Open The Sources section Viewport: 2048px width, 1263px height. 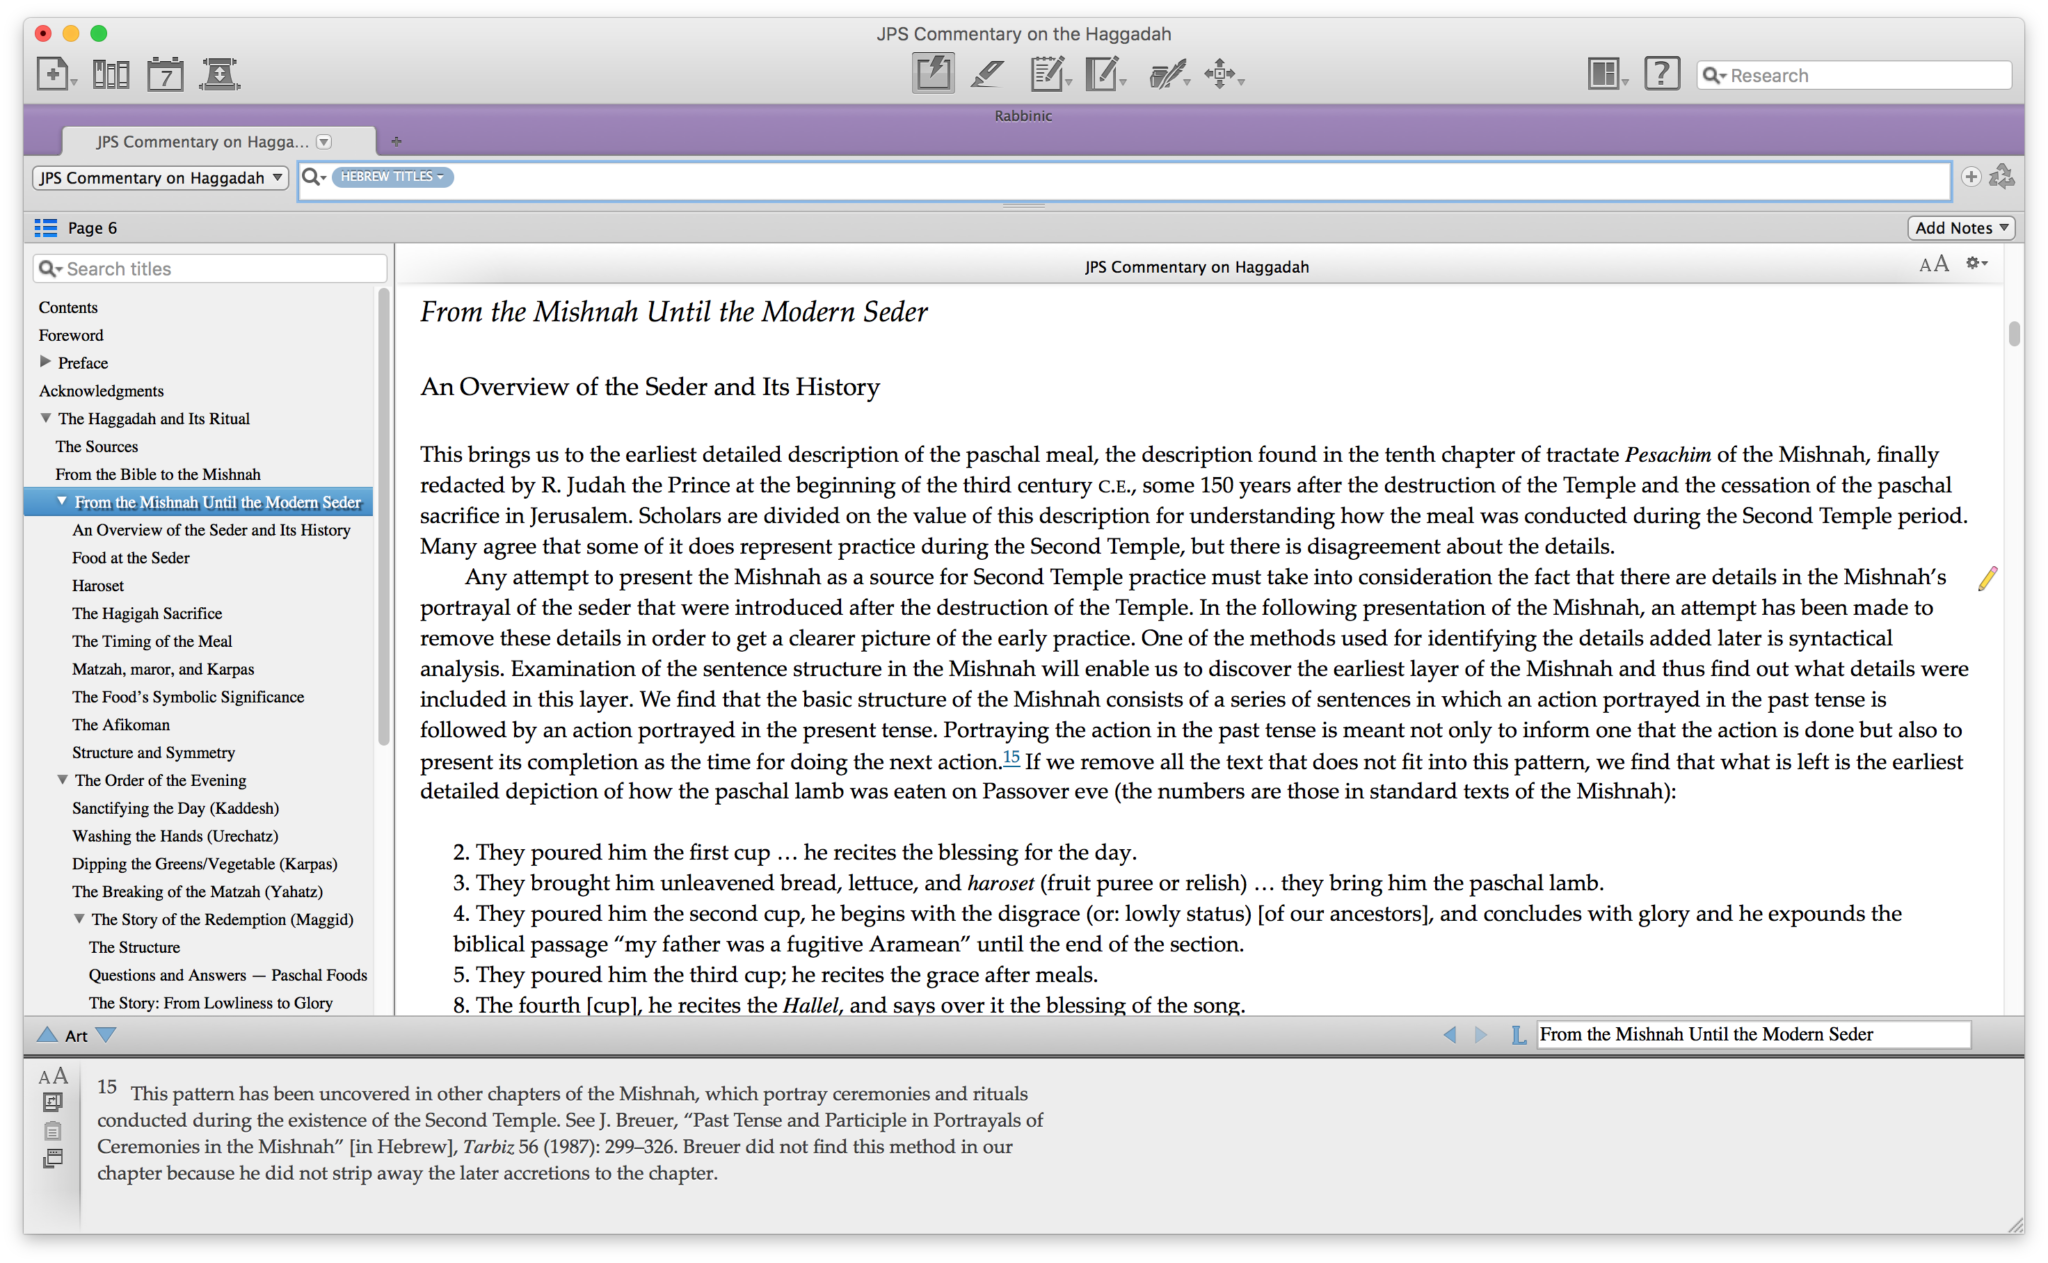pos(97,447)
